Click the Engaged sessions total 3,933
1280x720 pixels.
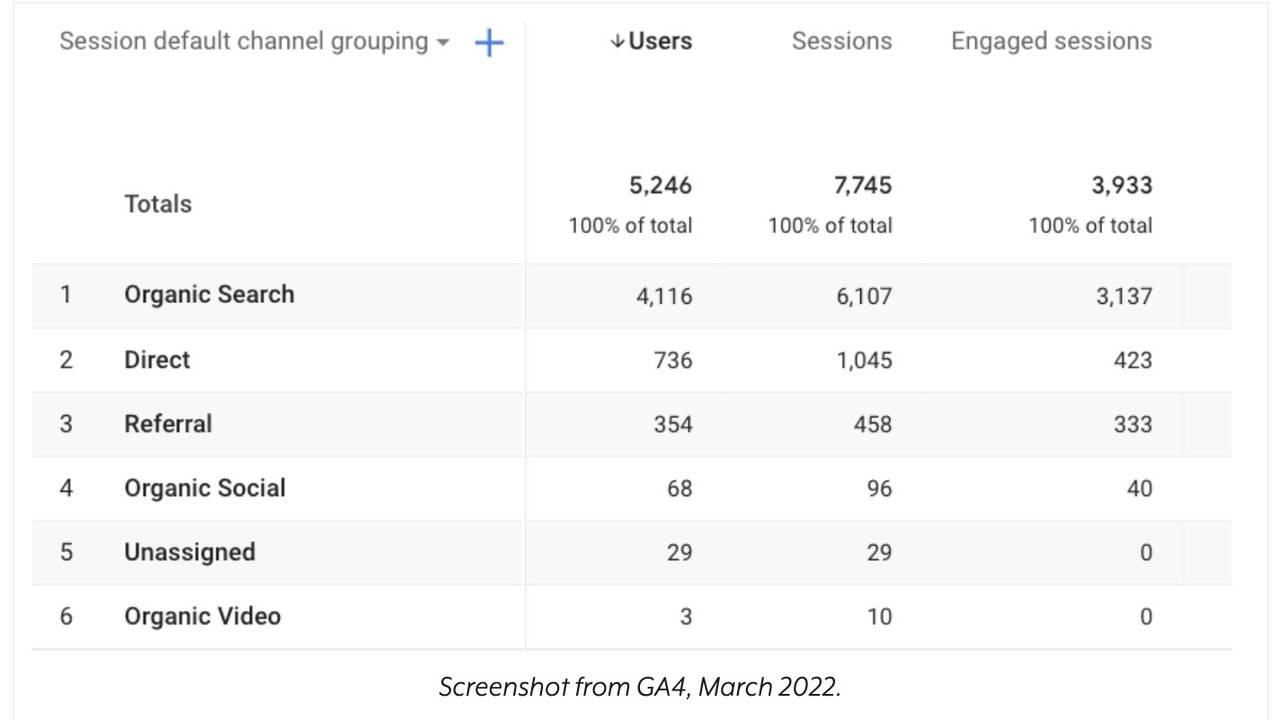(x=1122, y=185)
